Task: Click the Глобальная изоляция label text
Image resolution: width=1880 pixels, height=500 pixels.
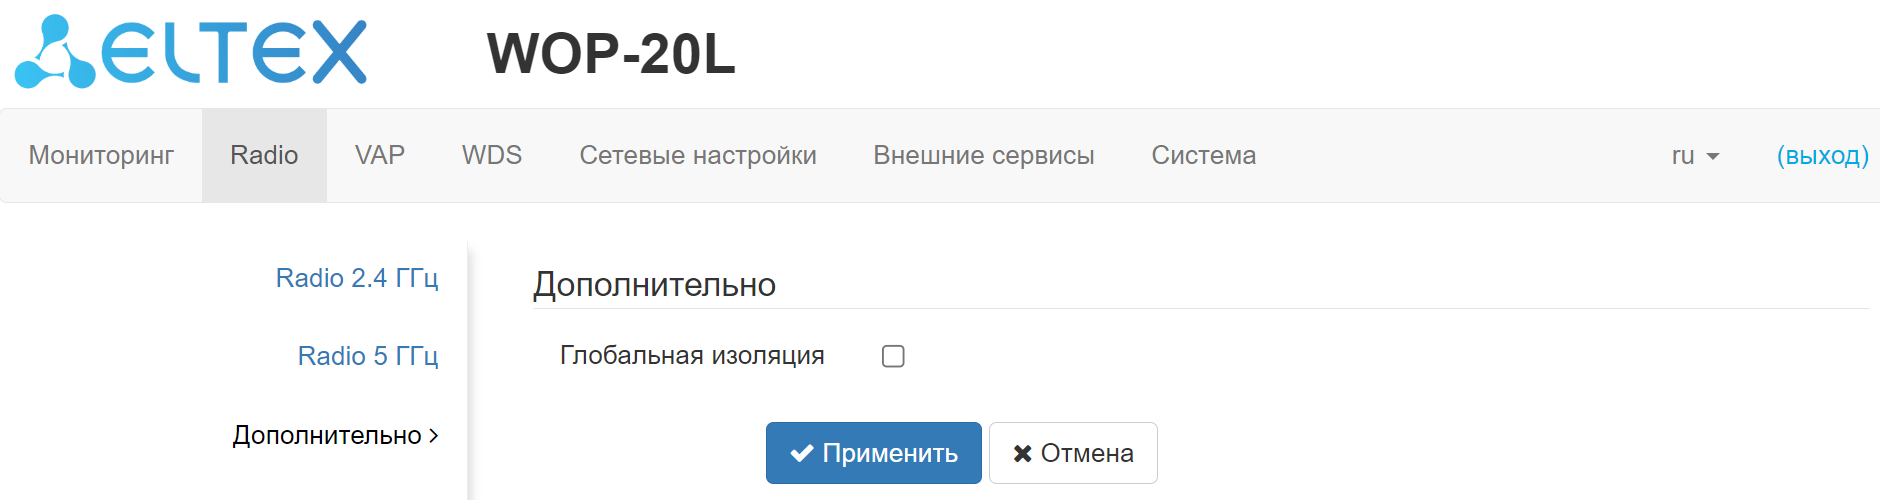Action: click(x=692, y=356)
